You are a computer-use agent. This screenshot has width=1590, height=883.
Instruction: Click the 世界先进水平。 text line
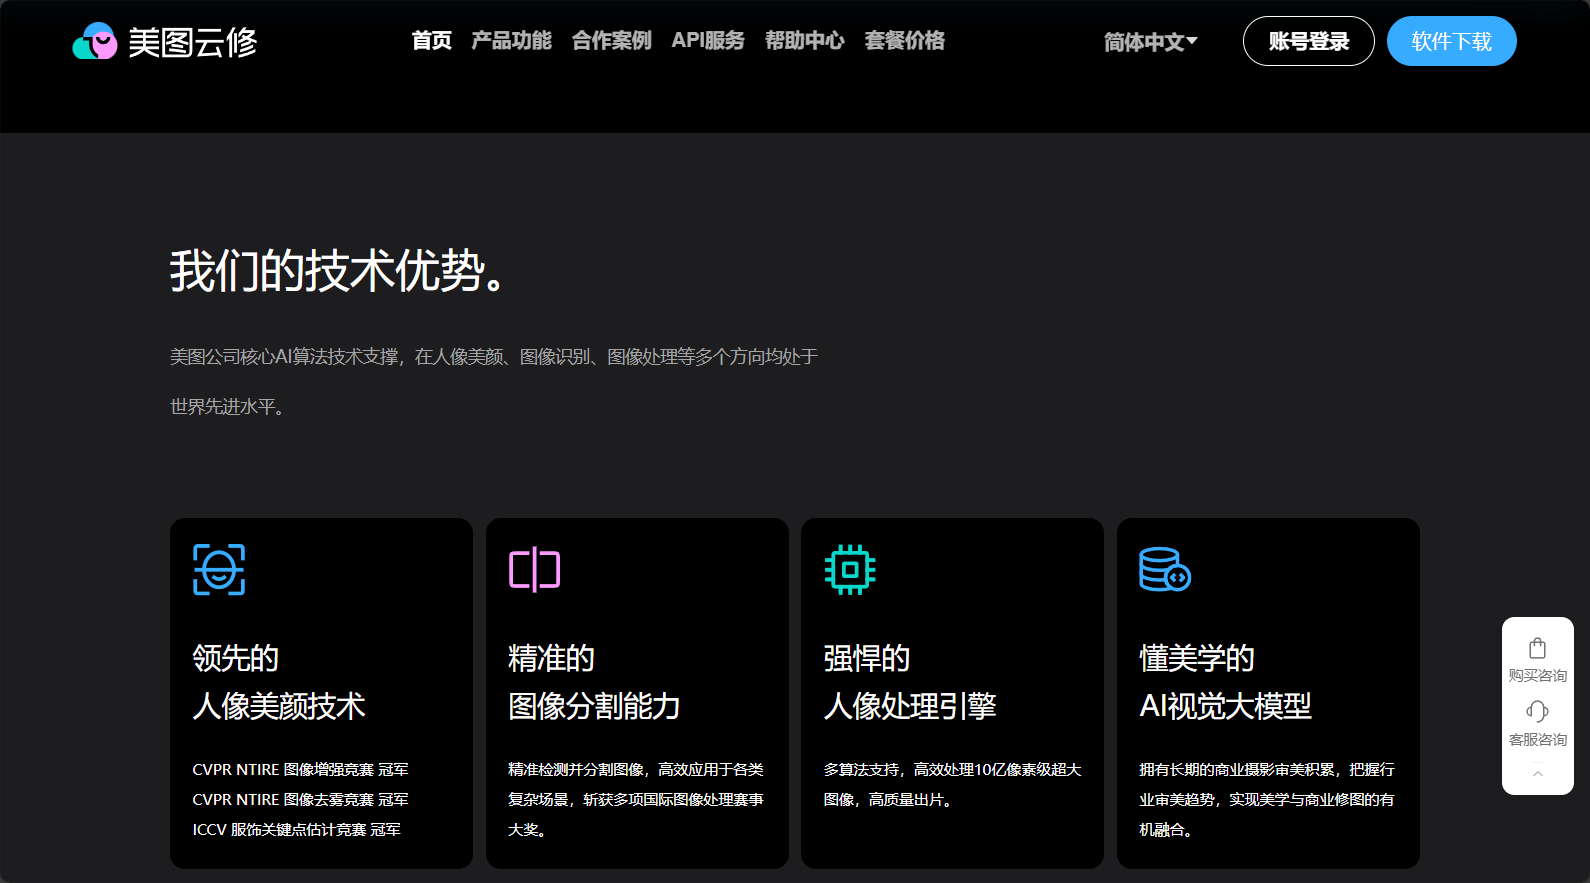[x=227, y=407]
